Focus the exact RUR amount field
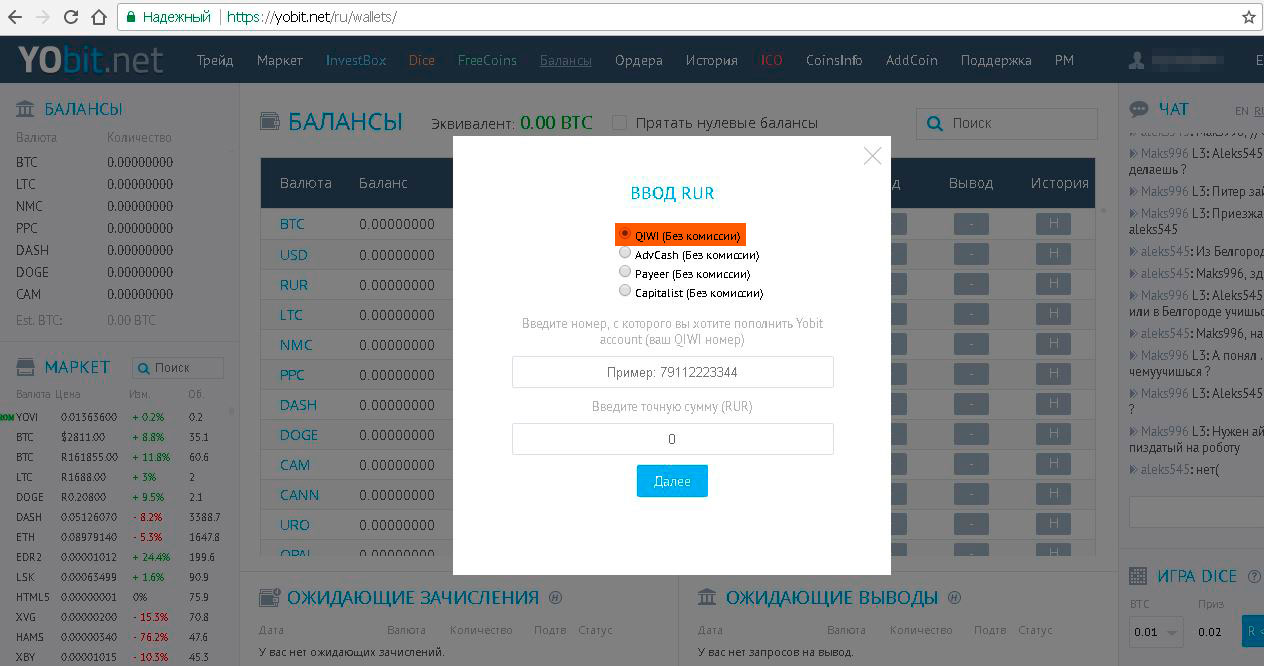Screen dimensions: 1264x666 (x=672, y=439)
